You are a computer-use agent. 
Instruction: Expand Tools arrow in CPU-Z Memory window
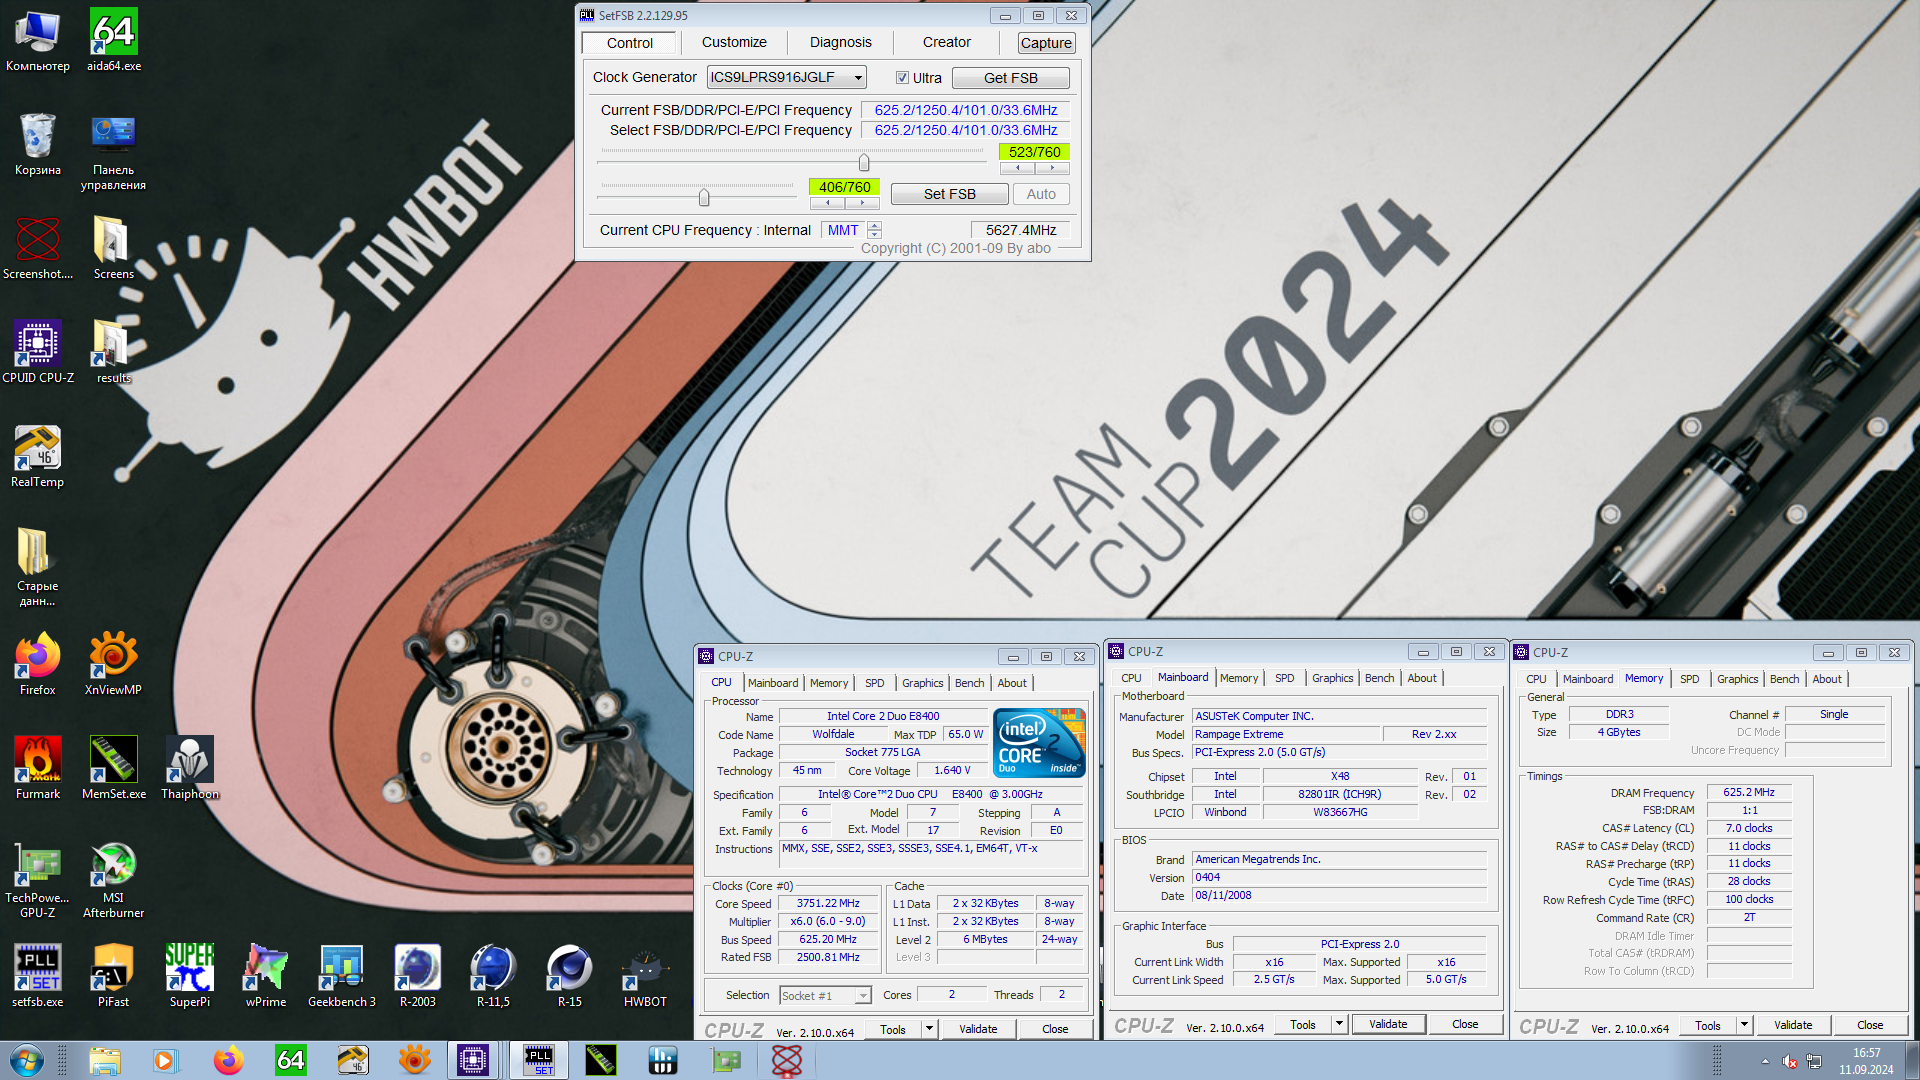[x=1744, y=1025]
